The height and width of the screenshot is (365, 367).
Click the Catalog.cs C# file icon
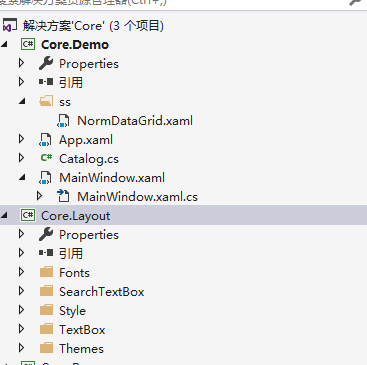46,158
